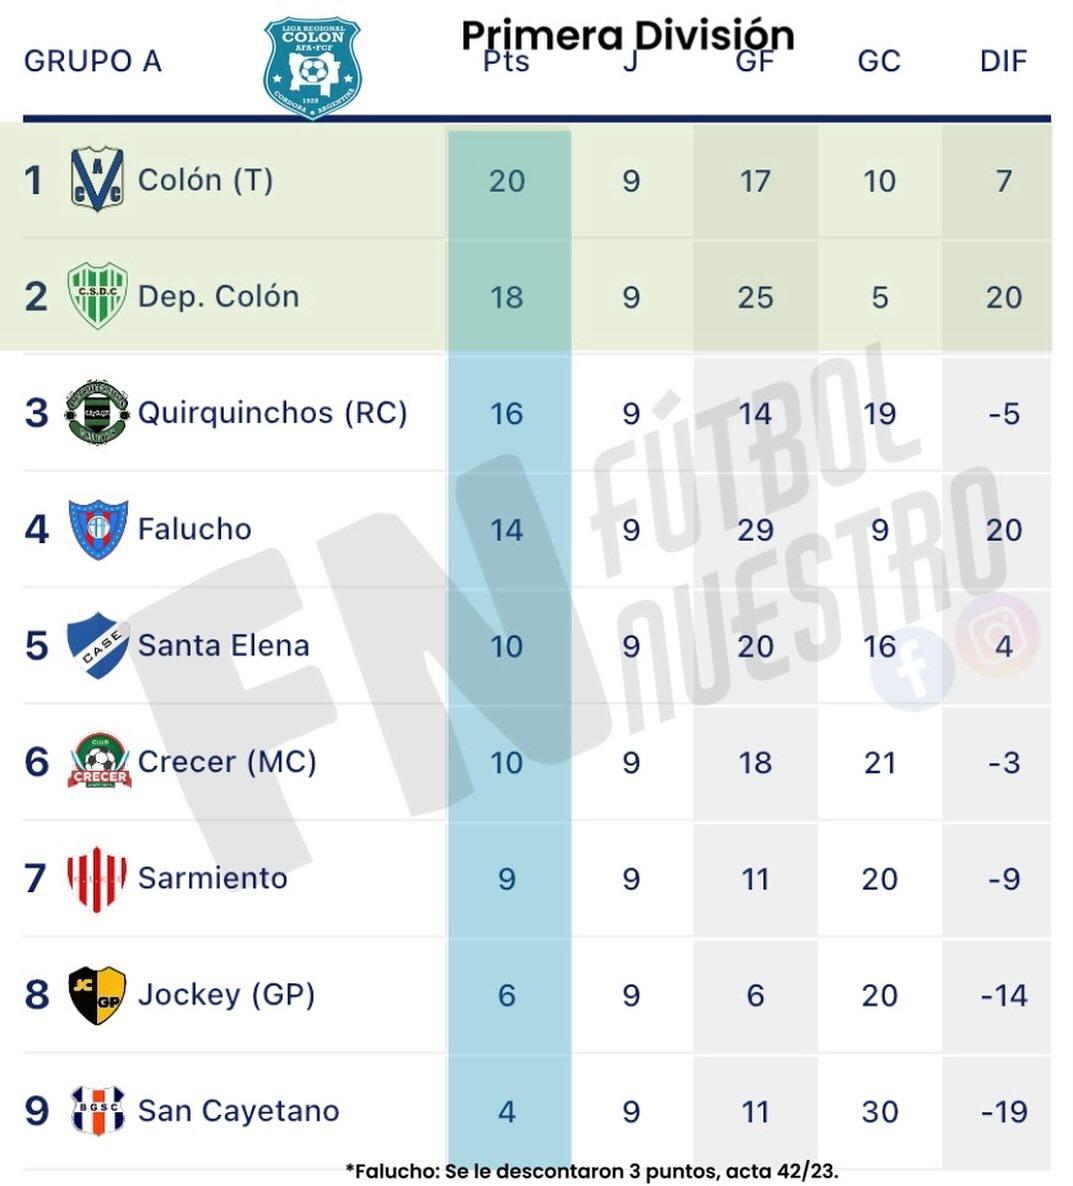Click the Colón (T) club crest
The height and width of the screenshot is (1186, 1073).
point(97,180)
